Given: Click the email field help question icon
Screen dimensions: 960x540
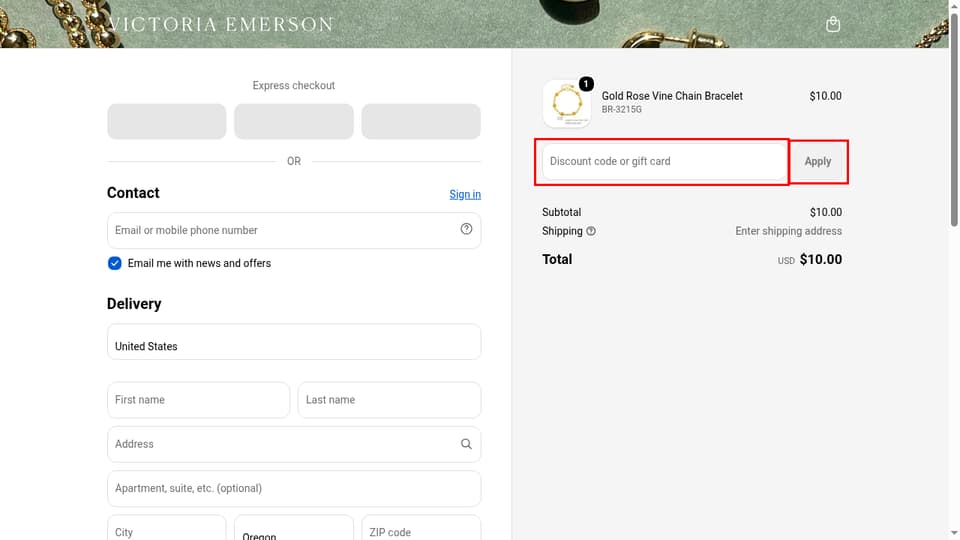Looking at the screenshot, I should point(467,229).
